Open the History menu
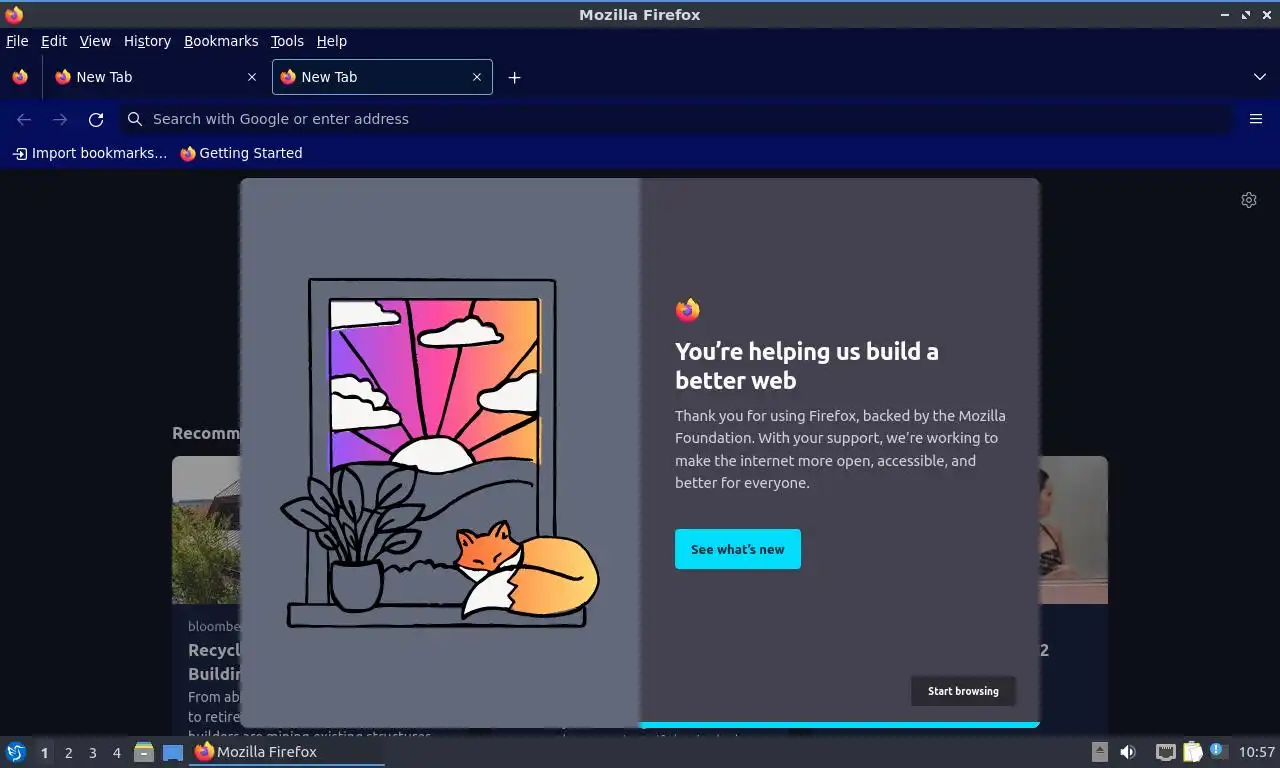This screenshot has width=1280, height=768. pyautogui.click(x=147, y=41)
